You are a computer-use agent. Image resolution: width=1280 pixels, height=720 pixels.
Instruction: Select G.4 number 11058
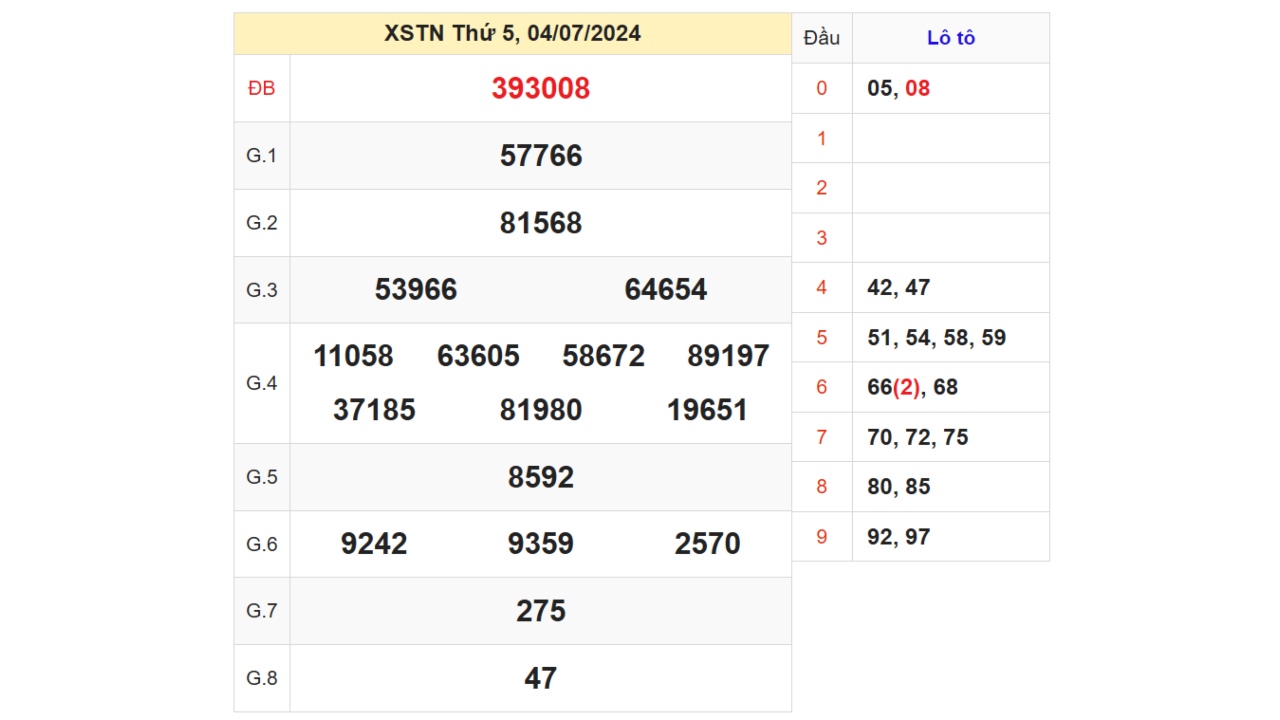pyautogui.click(x=353, y=356)
